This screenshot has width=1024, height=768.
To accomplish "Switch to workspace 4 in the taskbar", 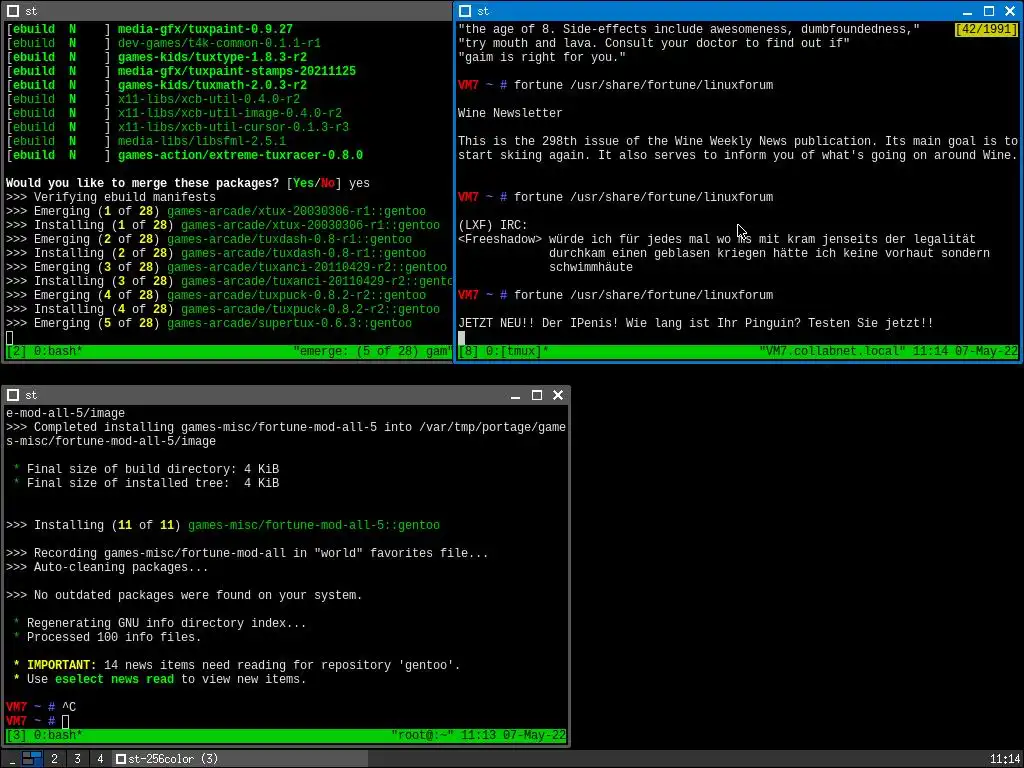I will [x=100, y=759].
